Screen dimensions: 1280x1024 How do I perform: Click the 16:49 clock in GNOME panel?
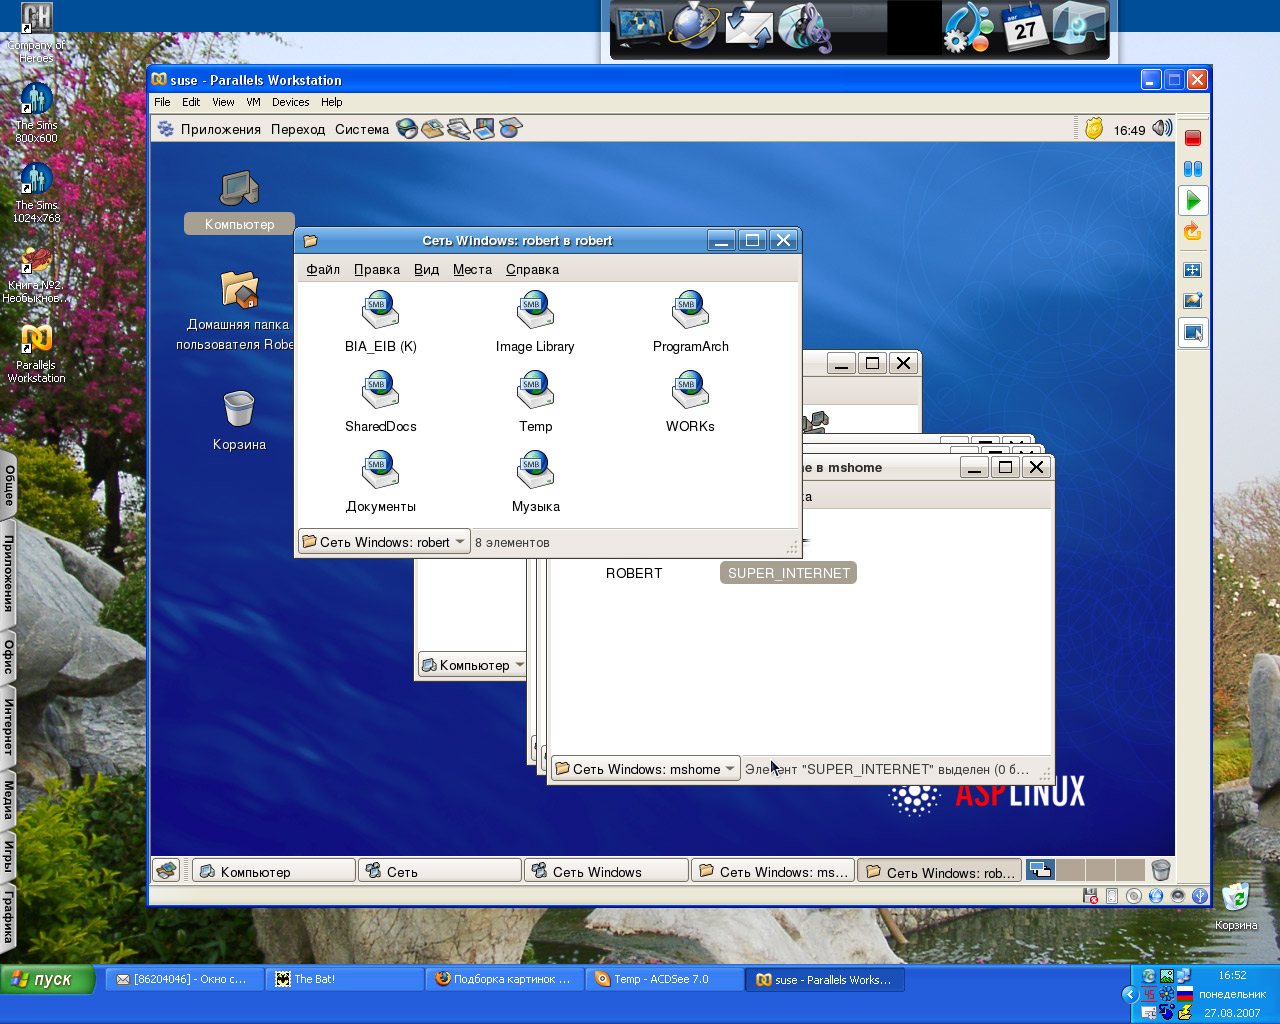(1129, 130)
